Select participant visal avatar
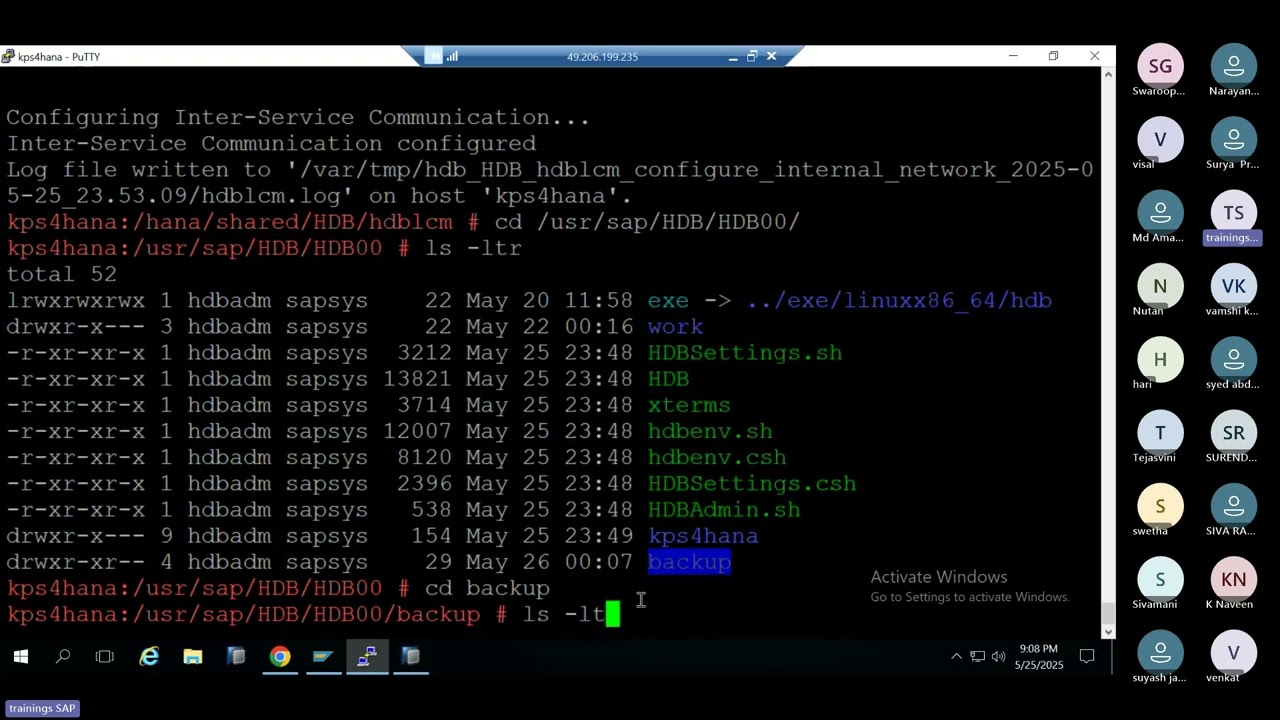The image size is (1280, 720). pos(1160,140)
